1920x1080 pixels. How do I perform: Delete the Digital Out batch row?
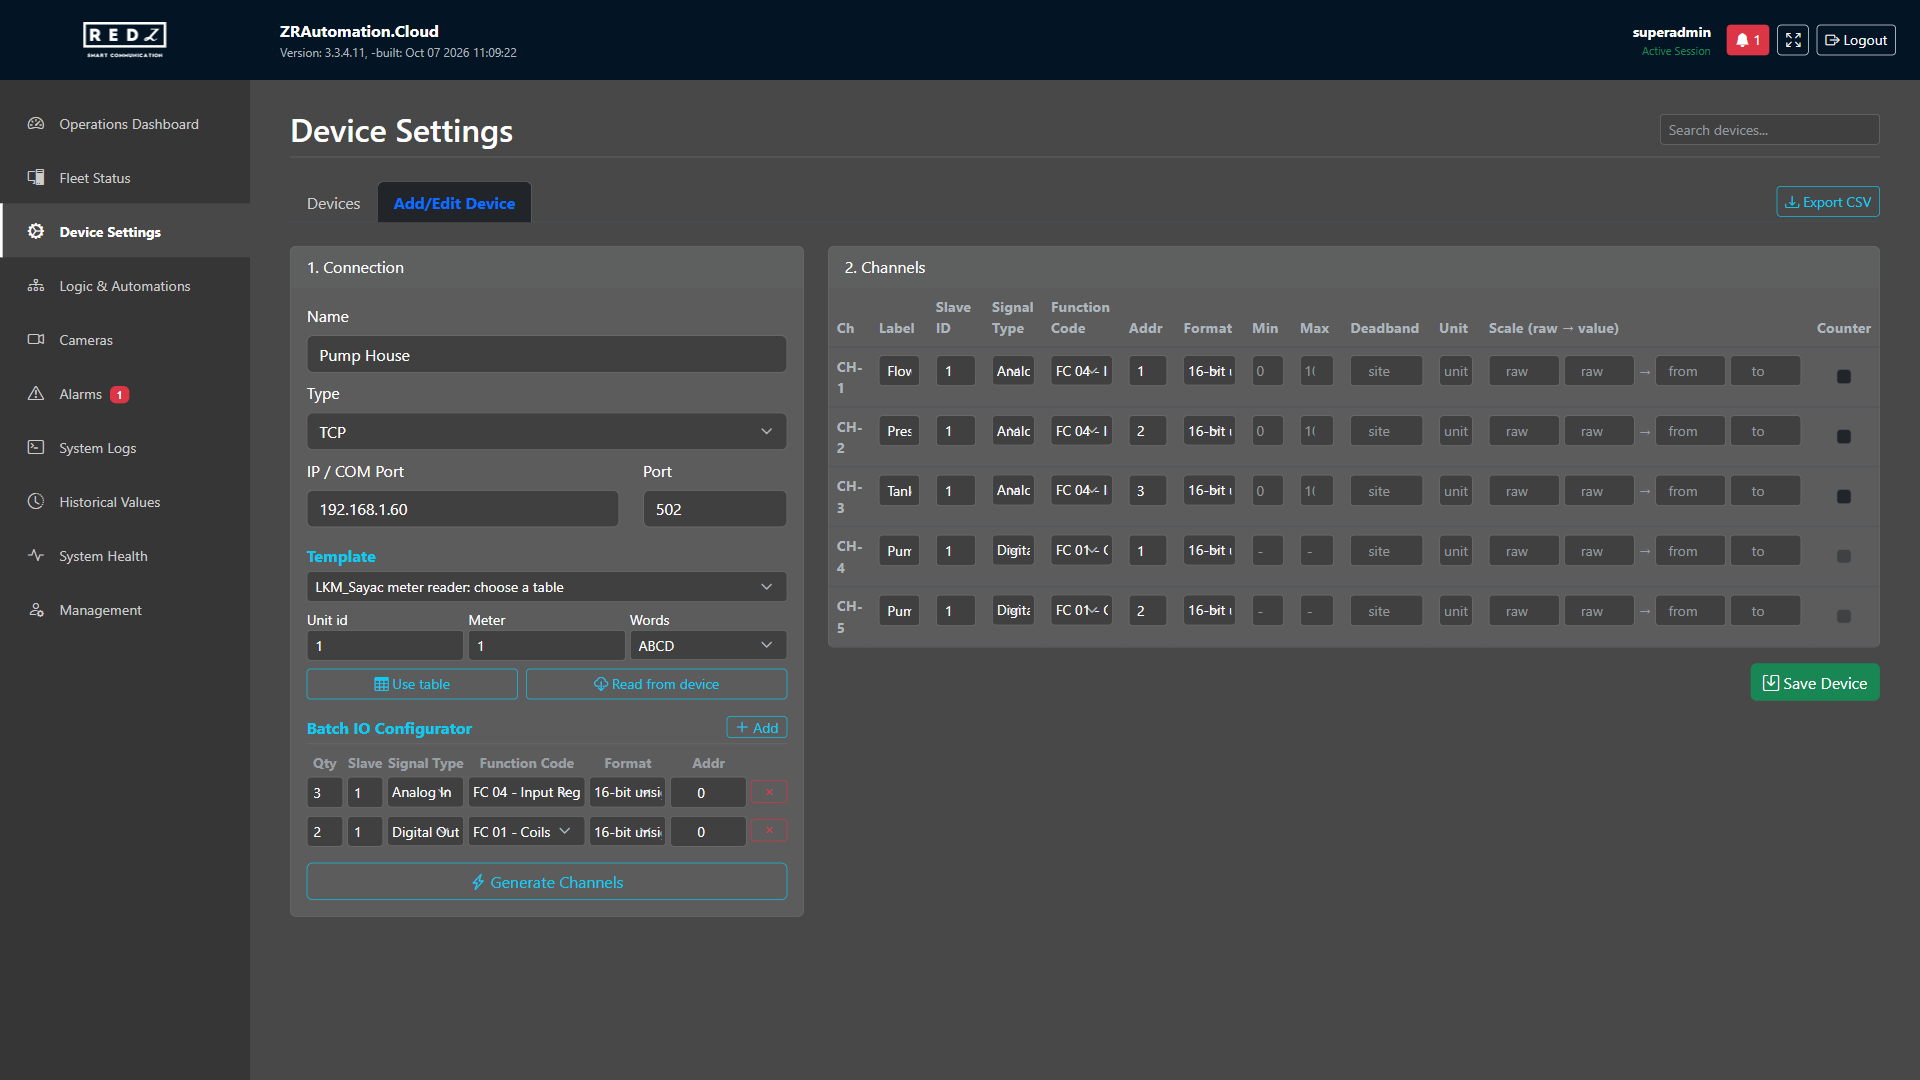769,831
